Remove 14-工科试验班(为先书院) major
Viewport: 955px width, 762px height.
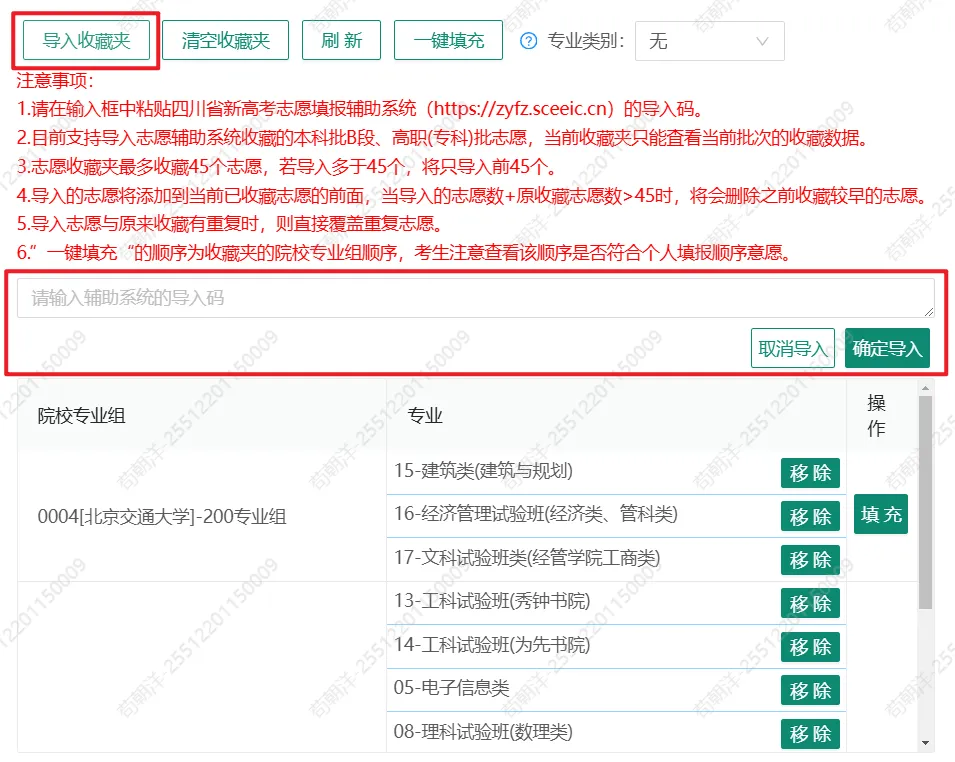click(810, 647)
